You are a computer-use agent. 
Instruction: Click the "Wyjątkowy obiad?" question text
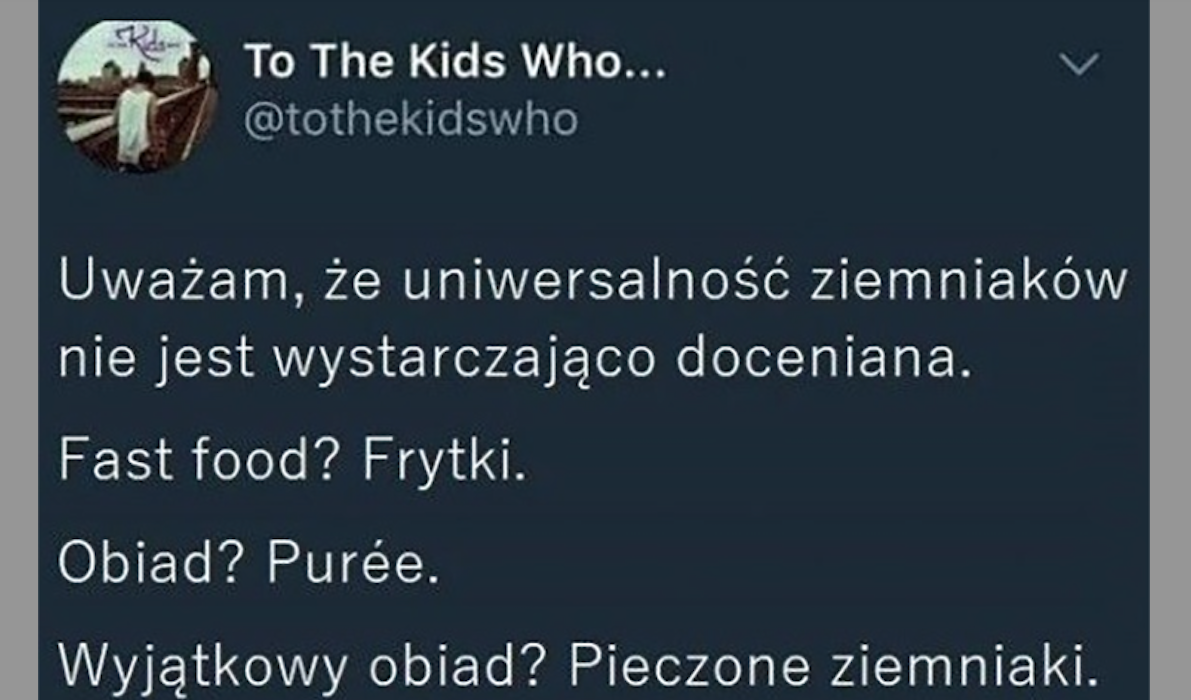(303, 666)
